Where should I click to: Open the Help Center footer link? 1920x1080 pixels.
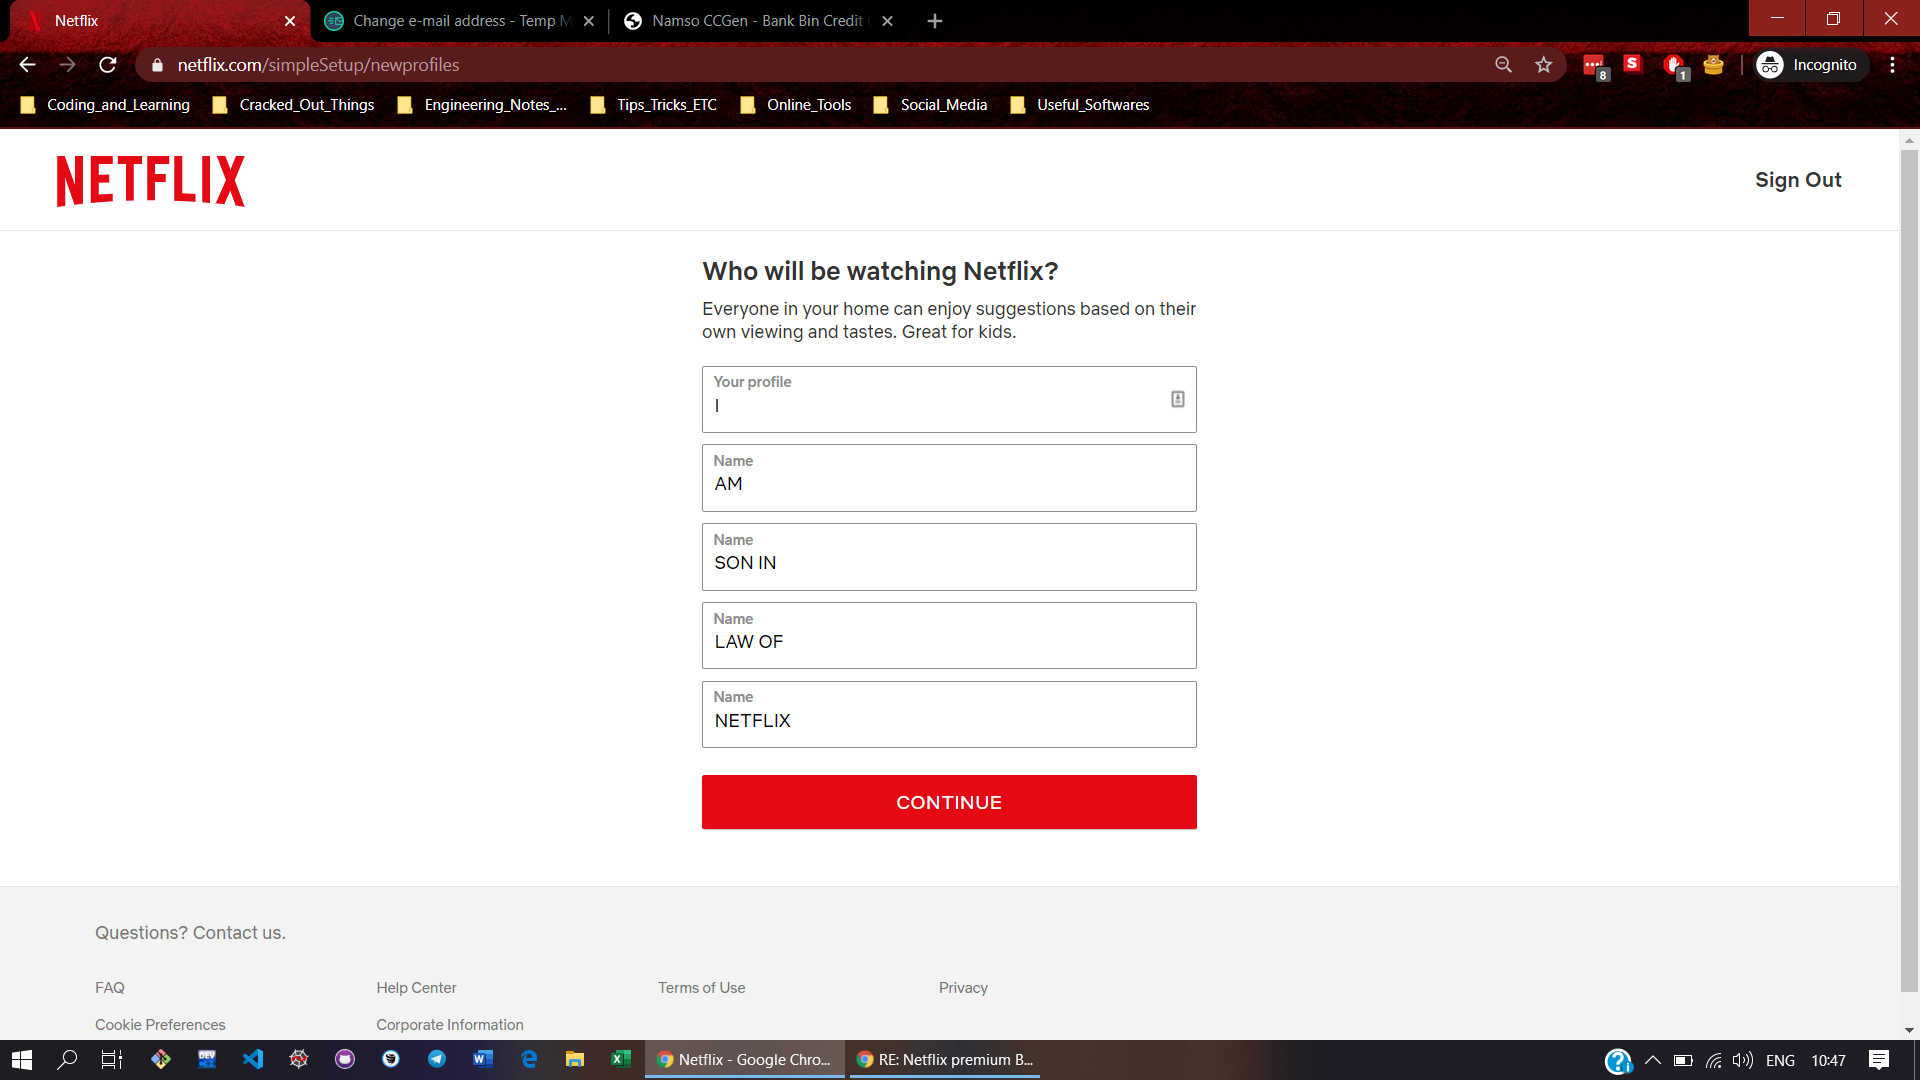416,988
